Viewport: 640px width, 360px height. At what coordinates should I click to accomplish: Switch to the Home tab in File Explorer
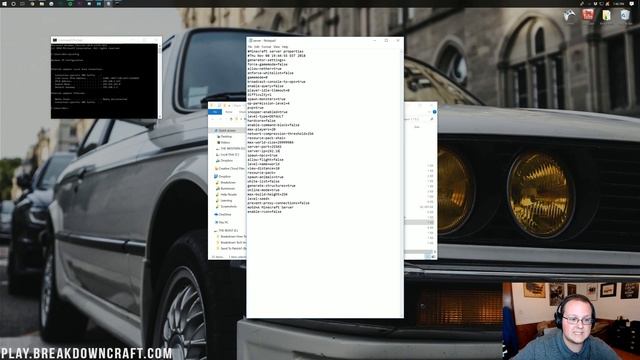pos(229,111)
